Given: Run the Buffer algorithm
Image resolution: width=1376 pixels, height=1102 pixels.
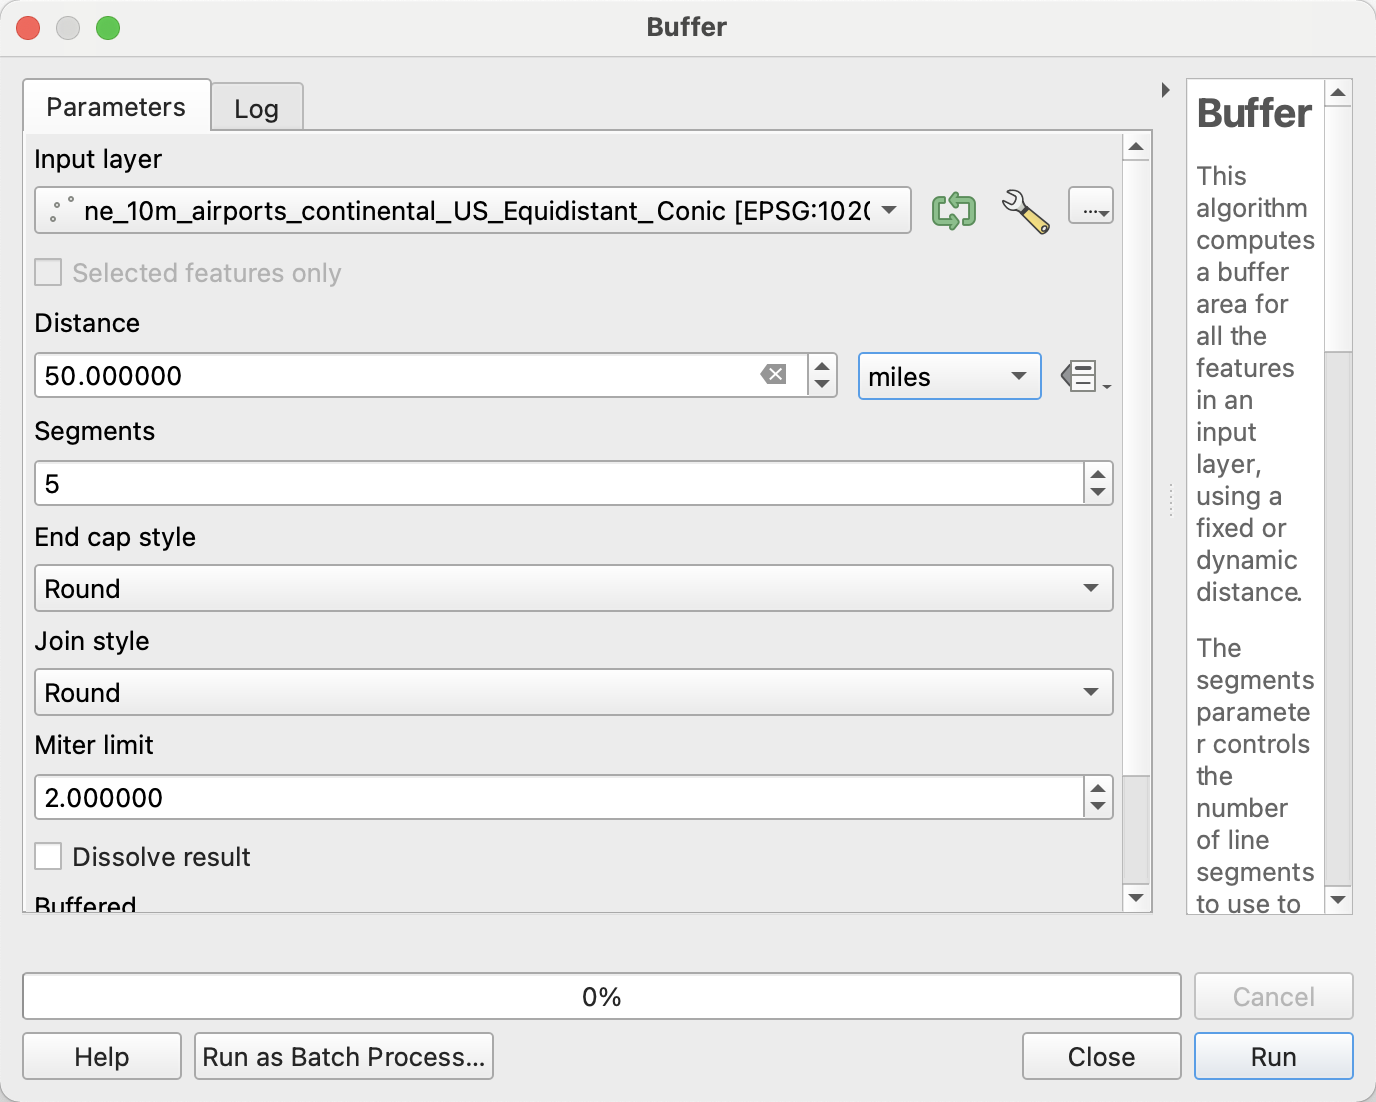Looking at the screenshot, I should pos(1272,1056).
